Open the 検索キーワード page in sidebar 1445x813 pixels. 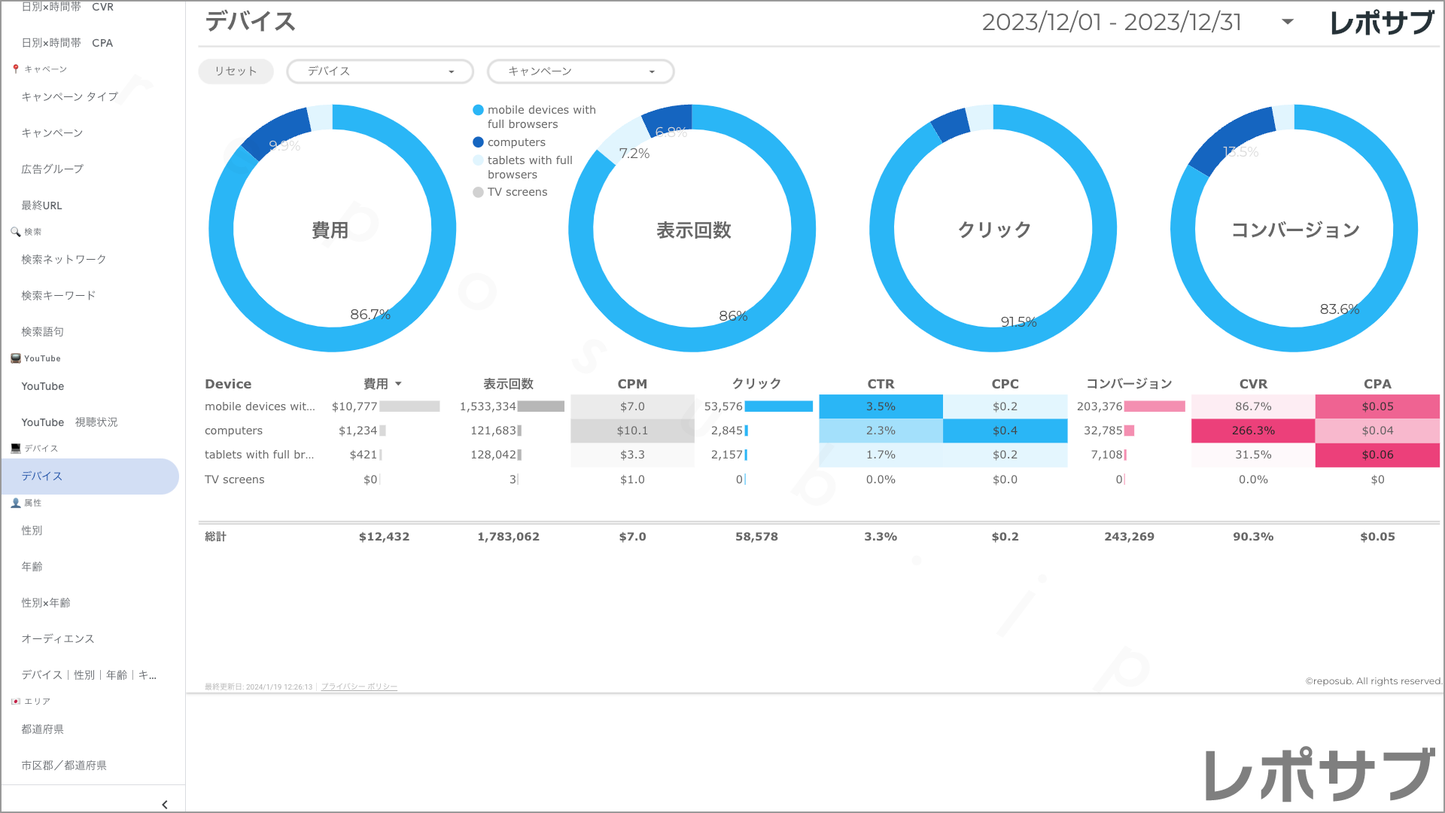pos(59,296)
